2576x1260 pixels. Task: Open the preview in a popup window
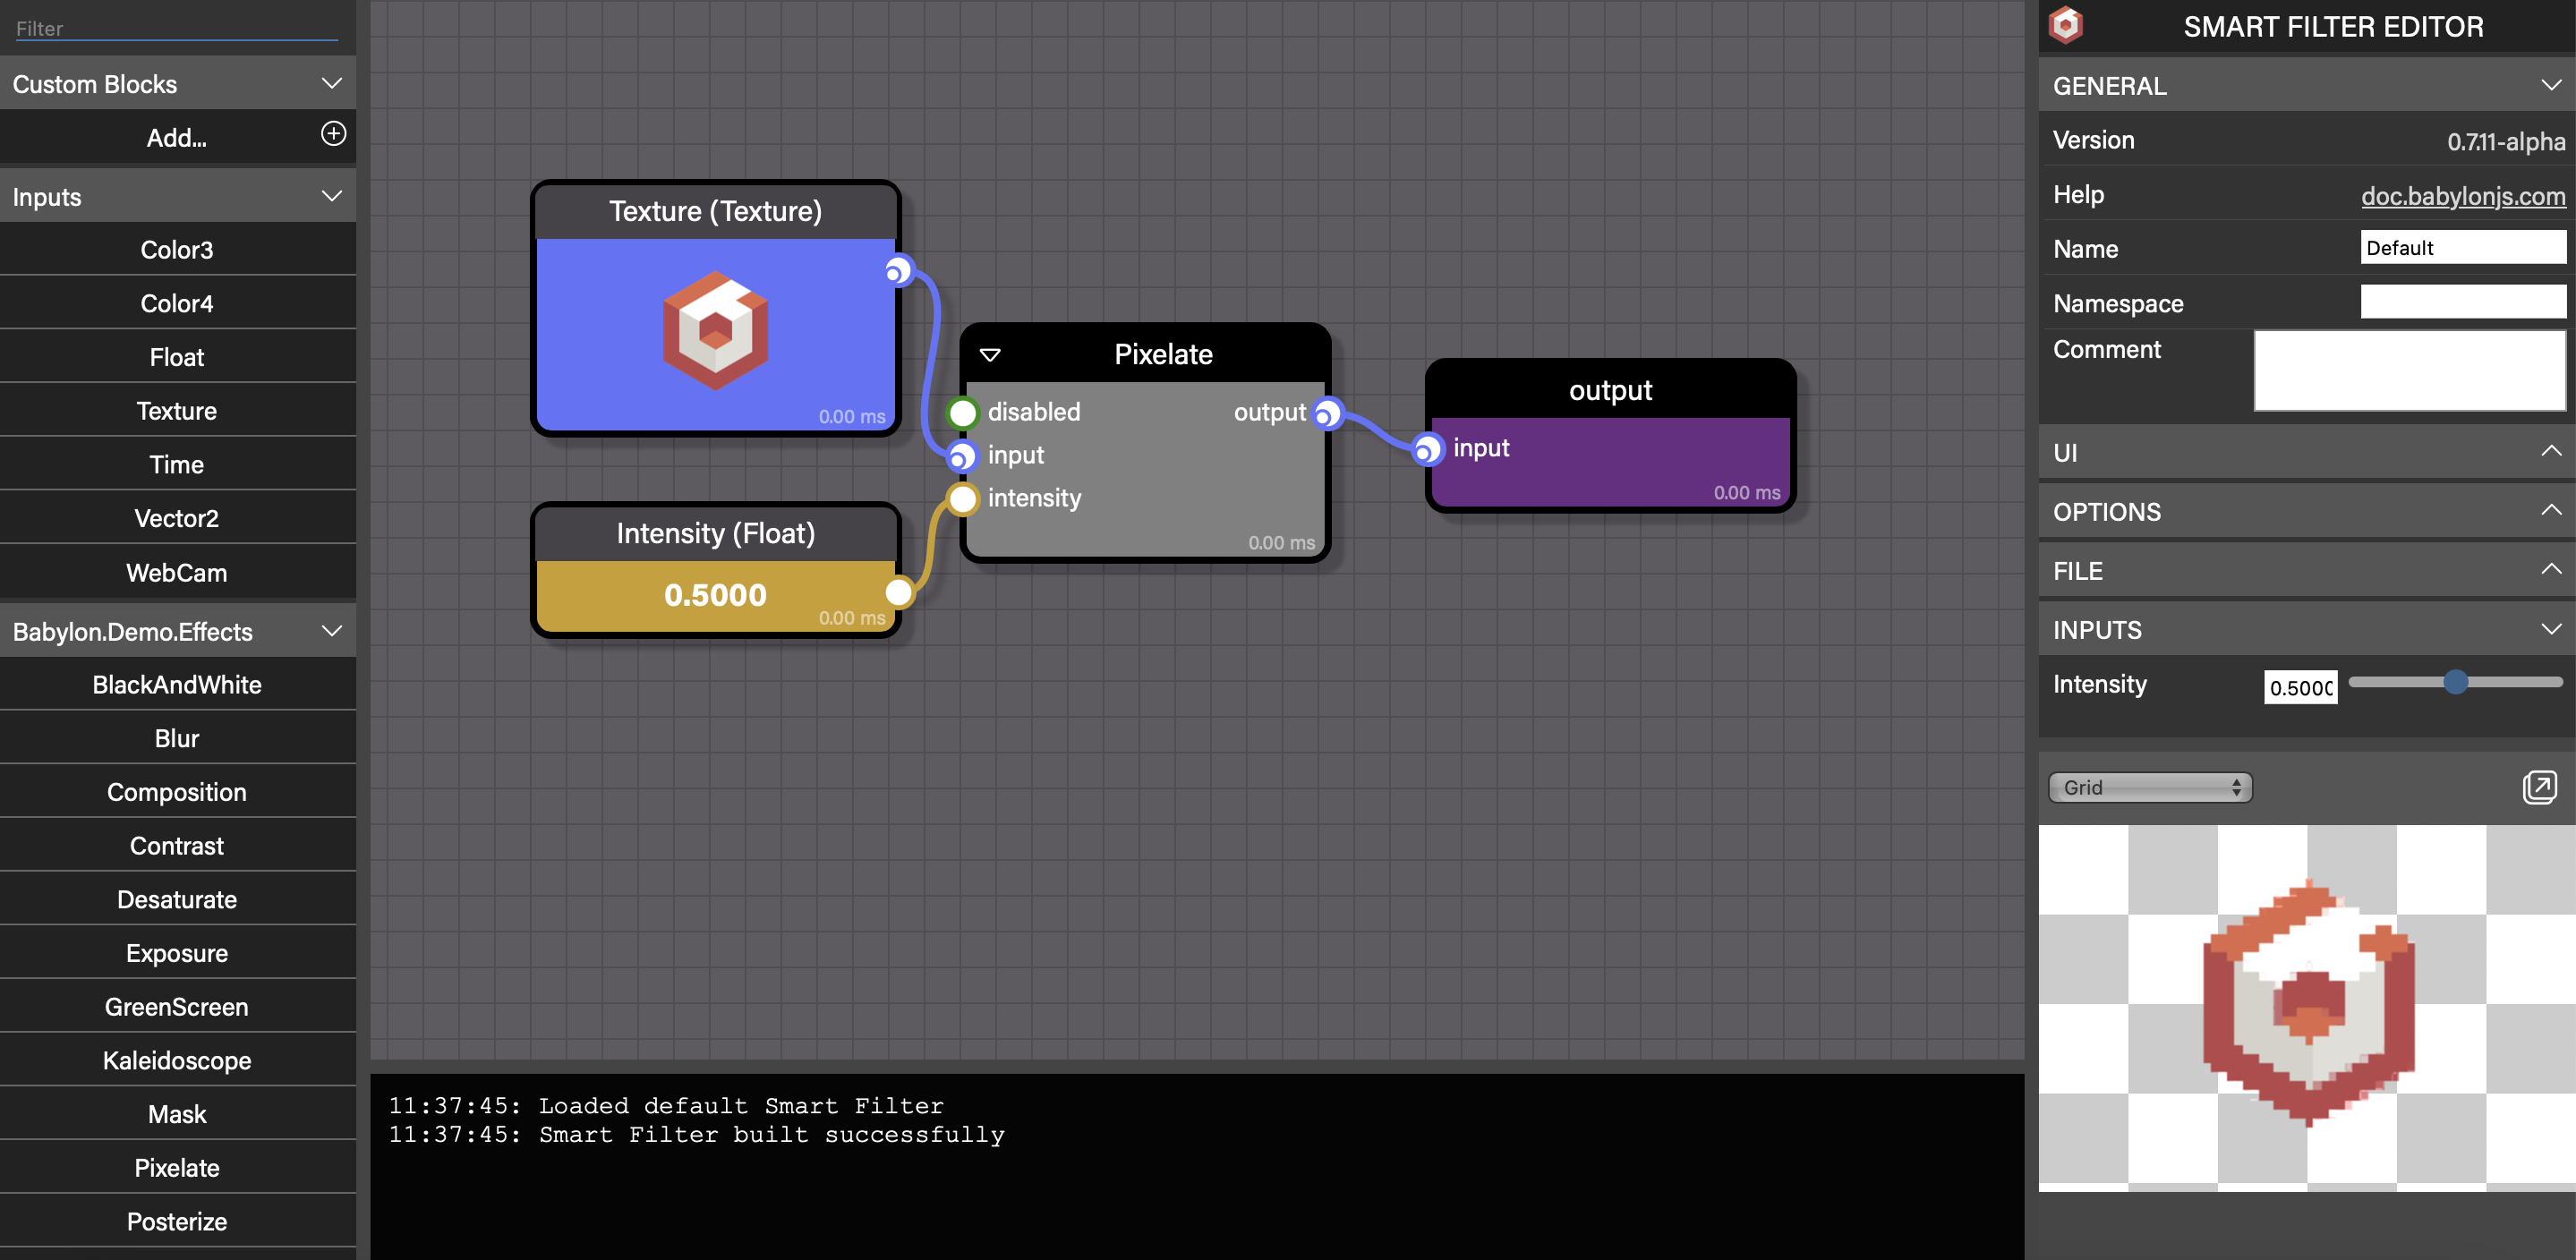point(2539,787)
